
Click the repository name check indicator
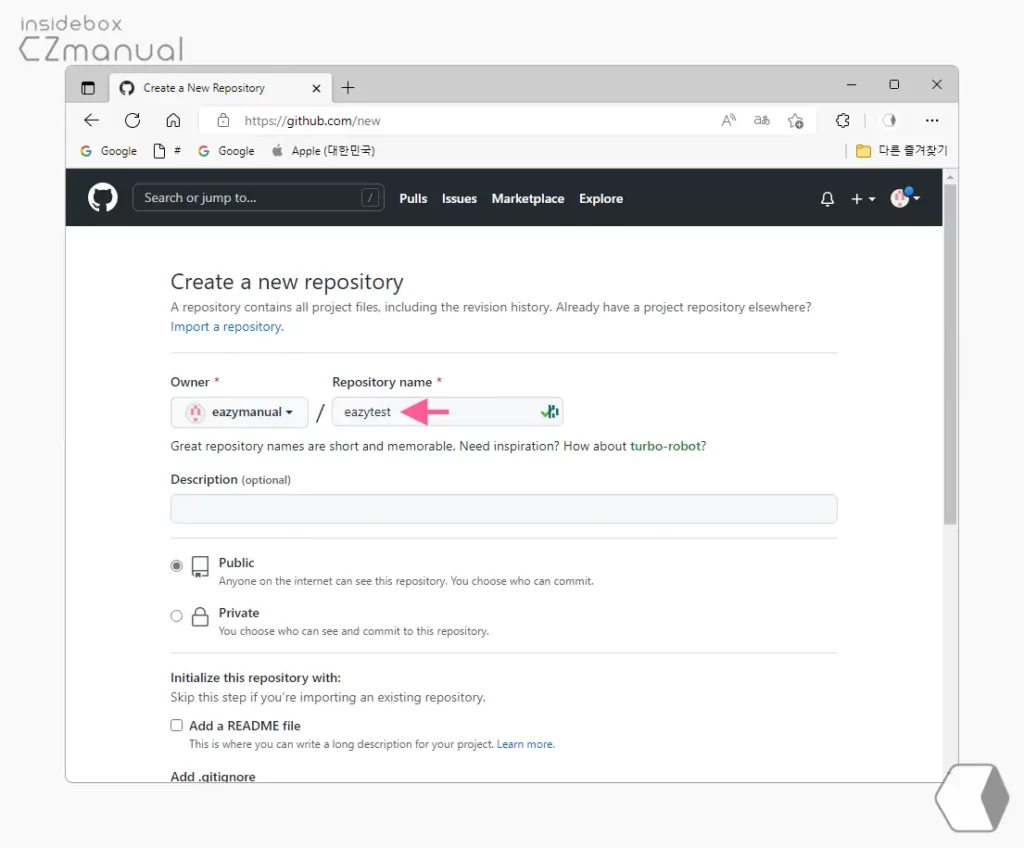click(x=548, y=411)
